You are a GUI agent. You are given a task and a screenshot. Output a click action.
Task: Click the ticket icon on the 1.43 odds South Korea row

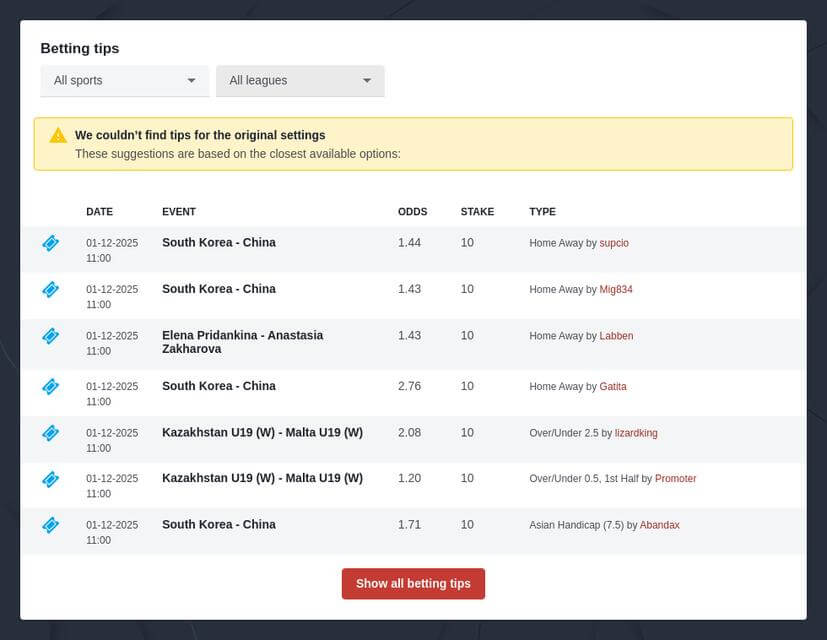click(x=50, y=290)
